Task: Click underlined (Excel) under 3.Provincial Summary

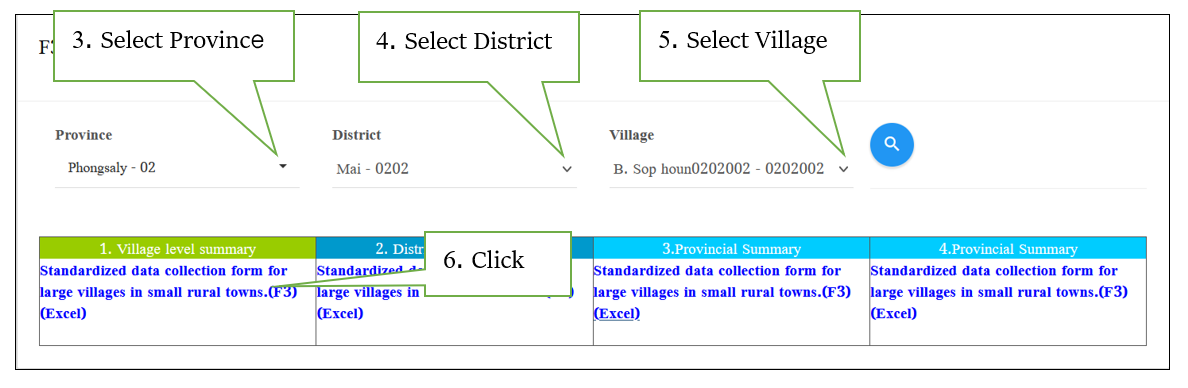Action: click(617, 314)
